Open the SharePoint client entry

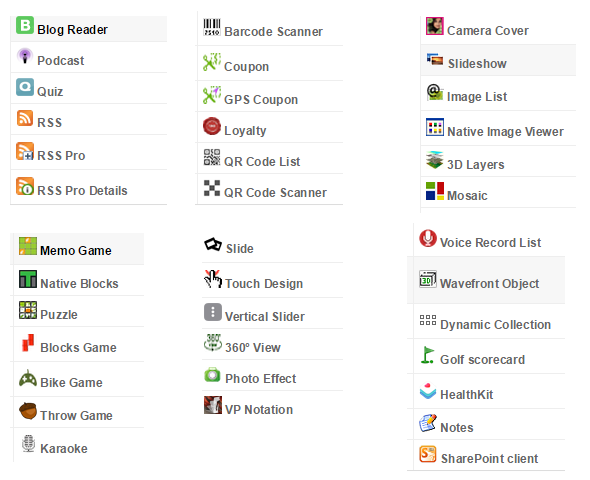(486, 455)
